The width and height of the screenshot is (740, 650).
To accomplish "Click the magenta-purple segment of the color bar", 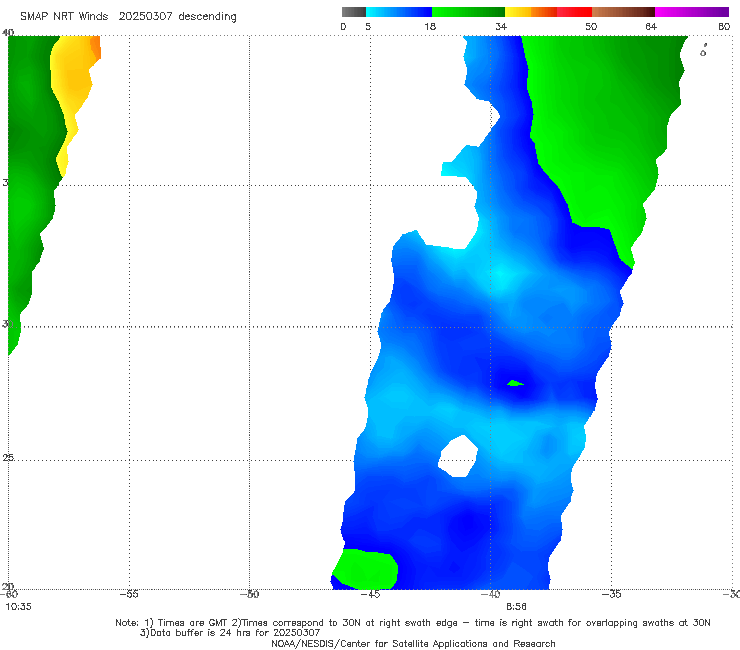I will [692, 12].
